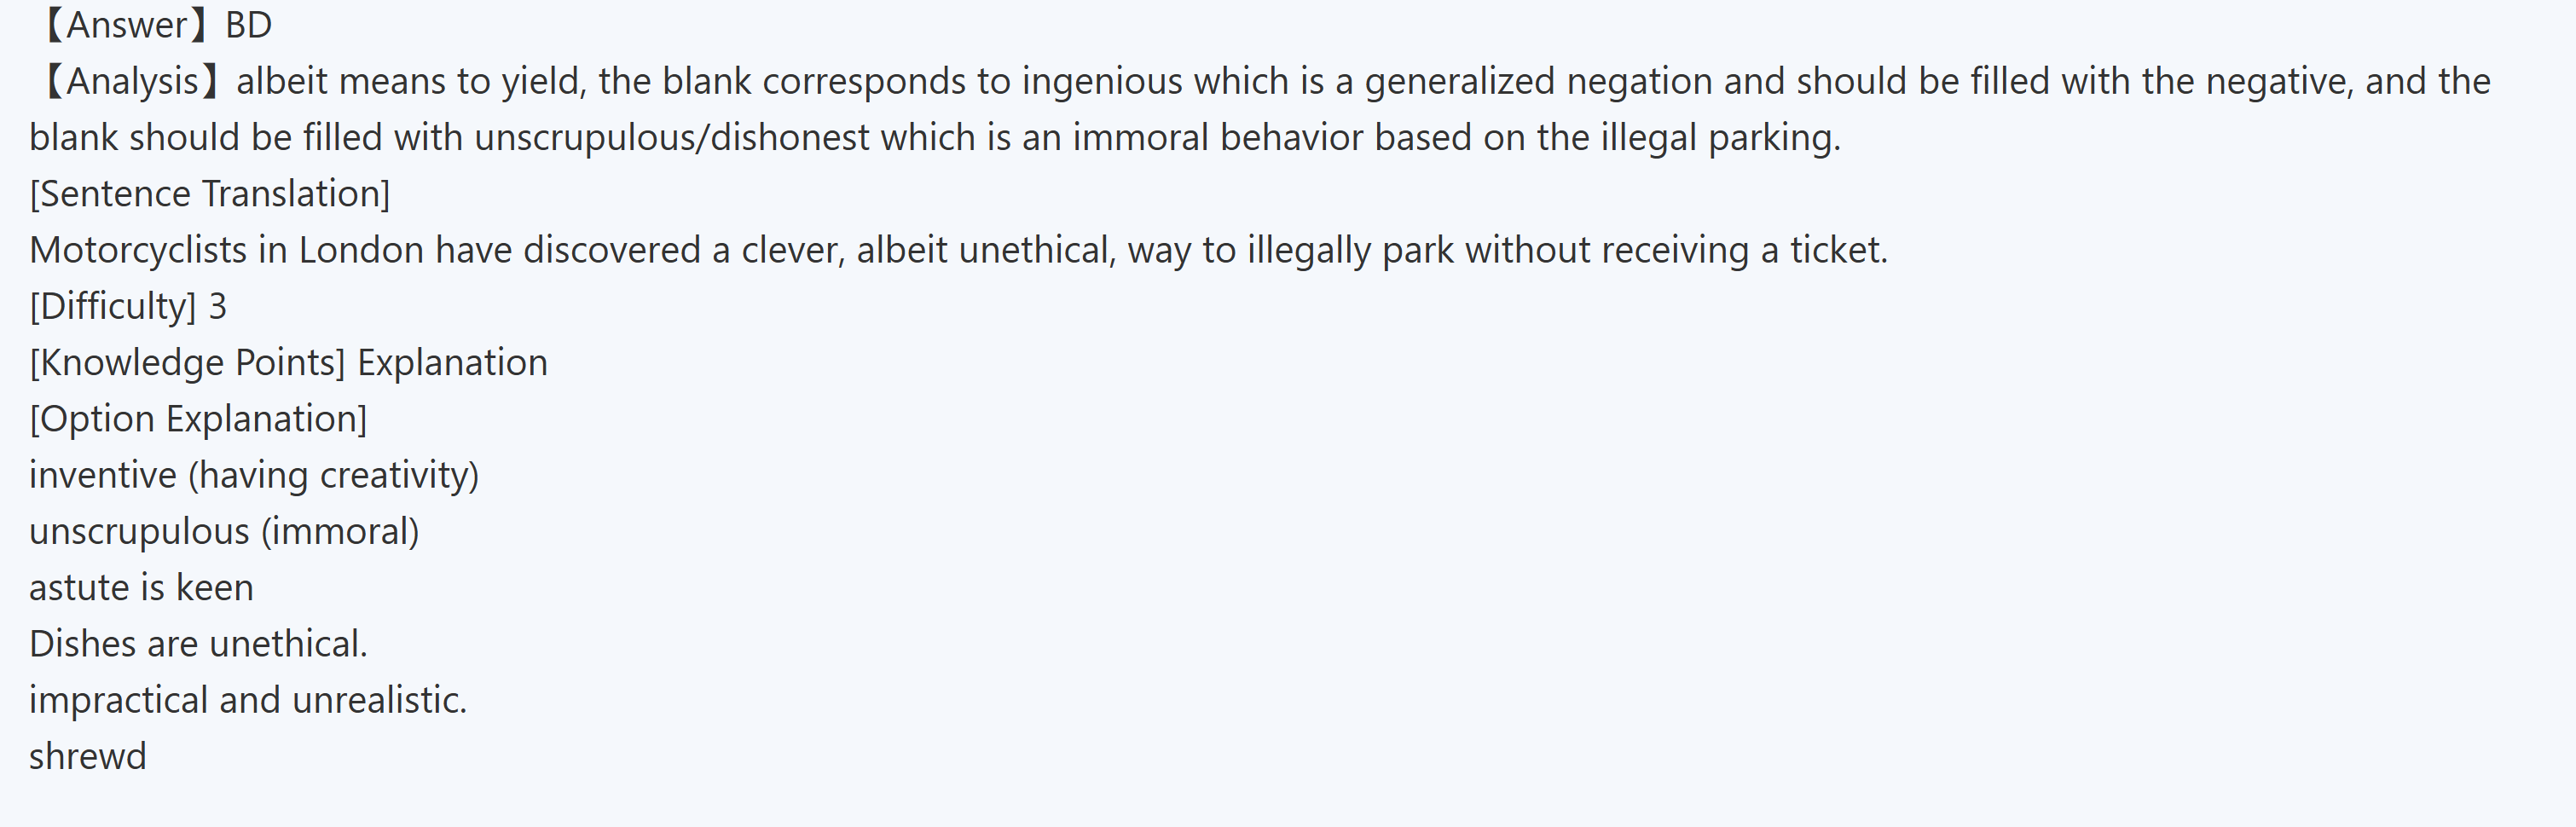The height and width of the screenshot is (827, 2576).
Task: Click the [Option Explanation] heading
Action: click(x=198, y=418)
